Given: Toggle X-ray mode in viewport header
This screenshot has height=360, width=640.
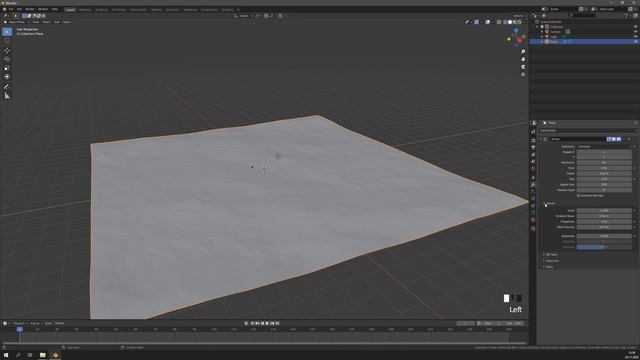Looking at the screenshot, I should (499, 22).
